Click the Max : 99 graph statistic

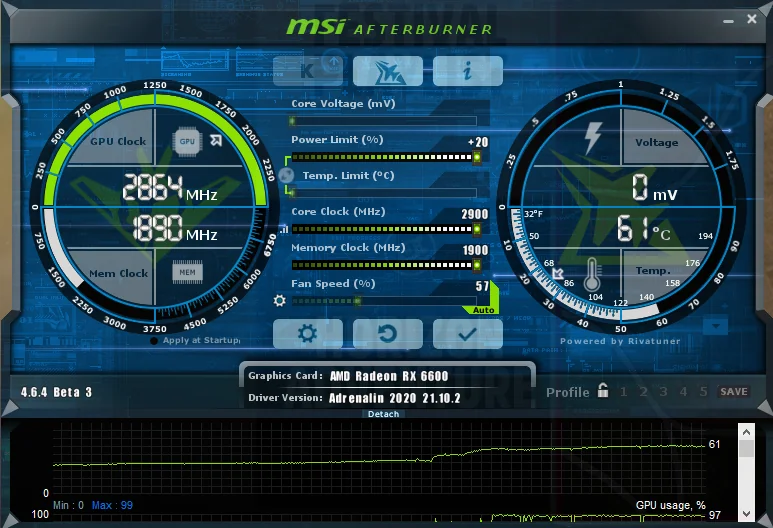[112, 505]
